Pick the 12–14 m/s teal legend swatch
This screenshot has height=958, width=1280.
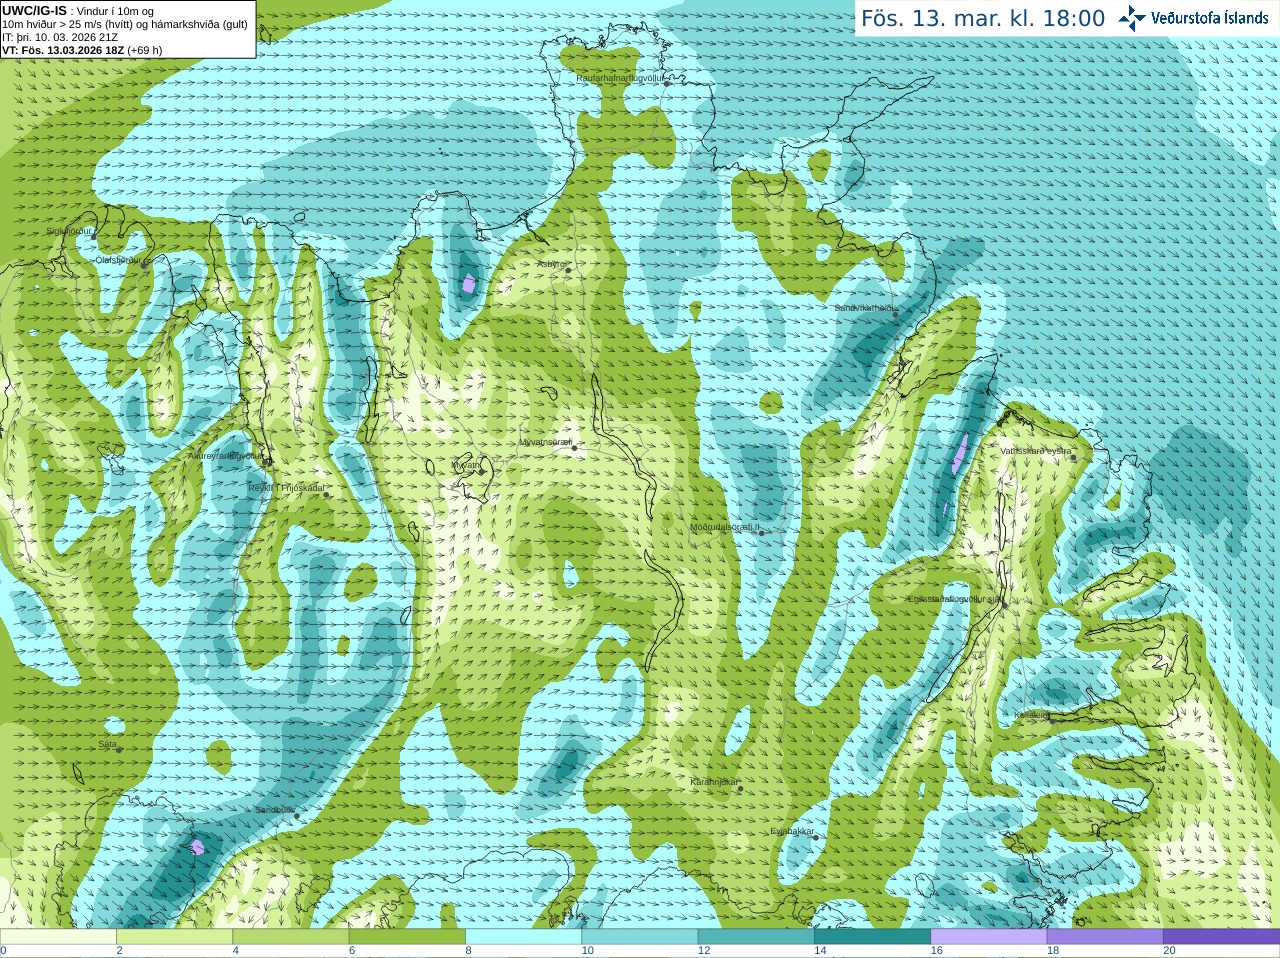click(756, 937)
